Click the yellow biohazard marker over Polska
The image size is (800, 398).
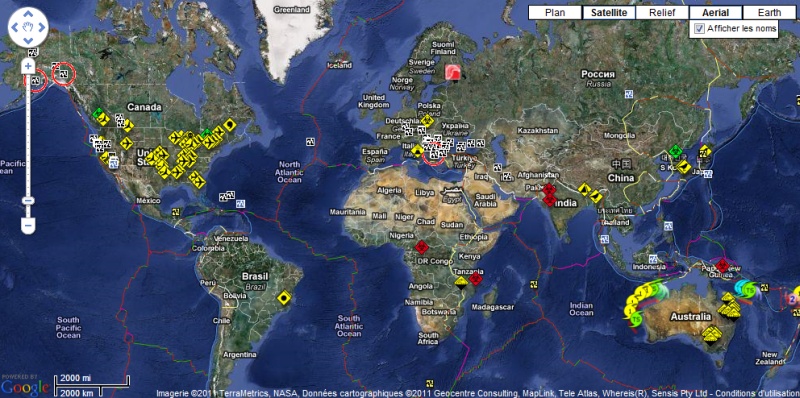(427, 121)
